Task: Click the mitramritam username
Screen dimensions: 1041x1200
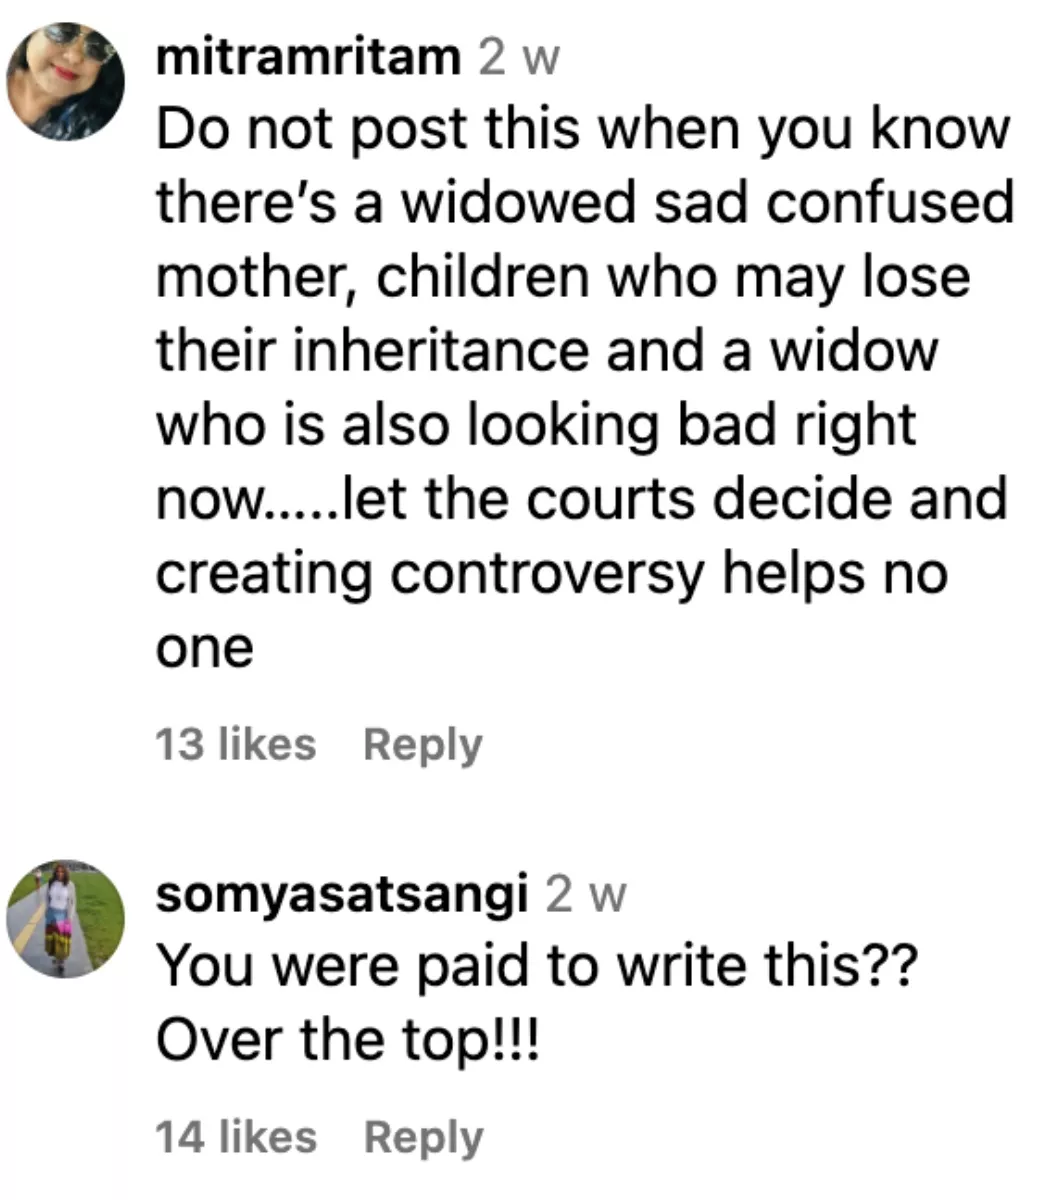Action: [x=307, y=58]
